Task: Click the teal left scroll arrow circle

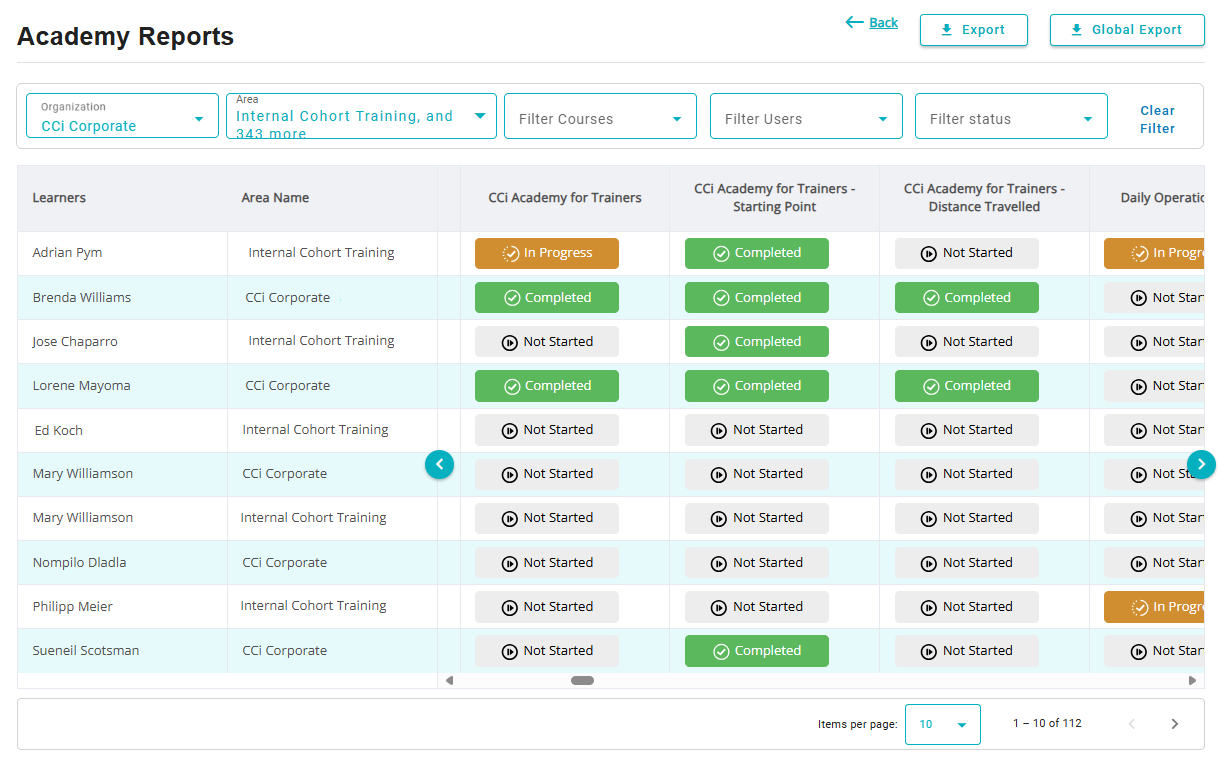Action: click(439, 464)
